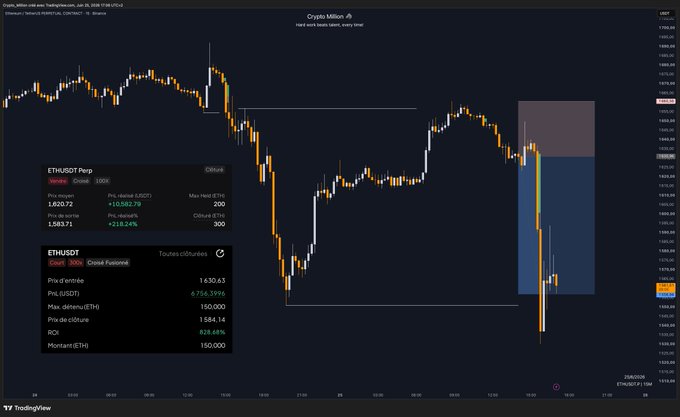Click the PnL réalisé (USDT) label
The width and height of the screenshot is (680, 417).
click(130, 195)
